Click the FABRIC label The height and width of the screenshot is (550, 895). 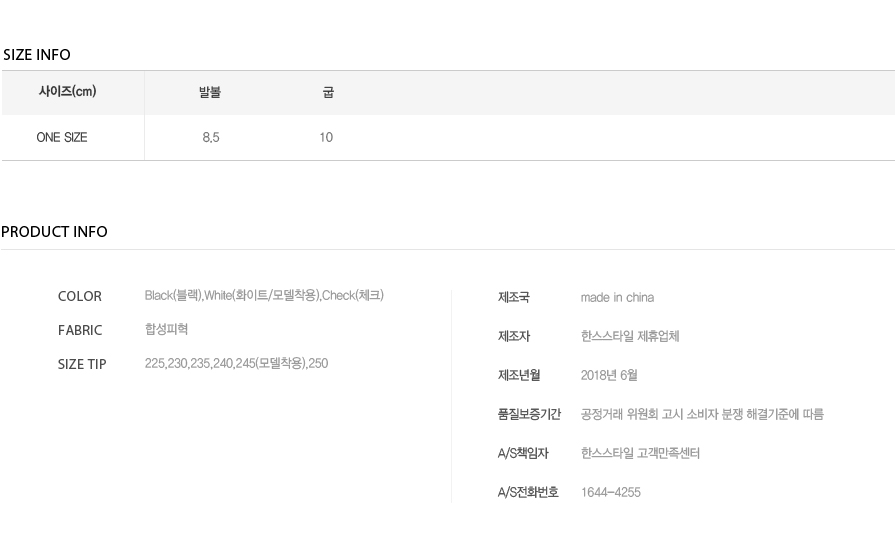click(80, 330)
